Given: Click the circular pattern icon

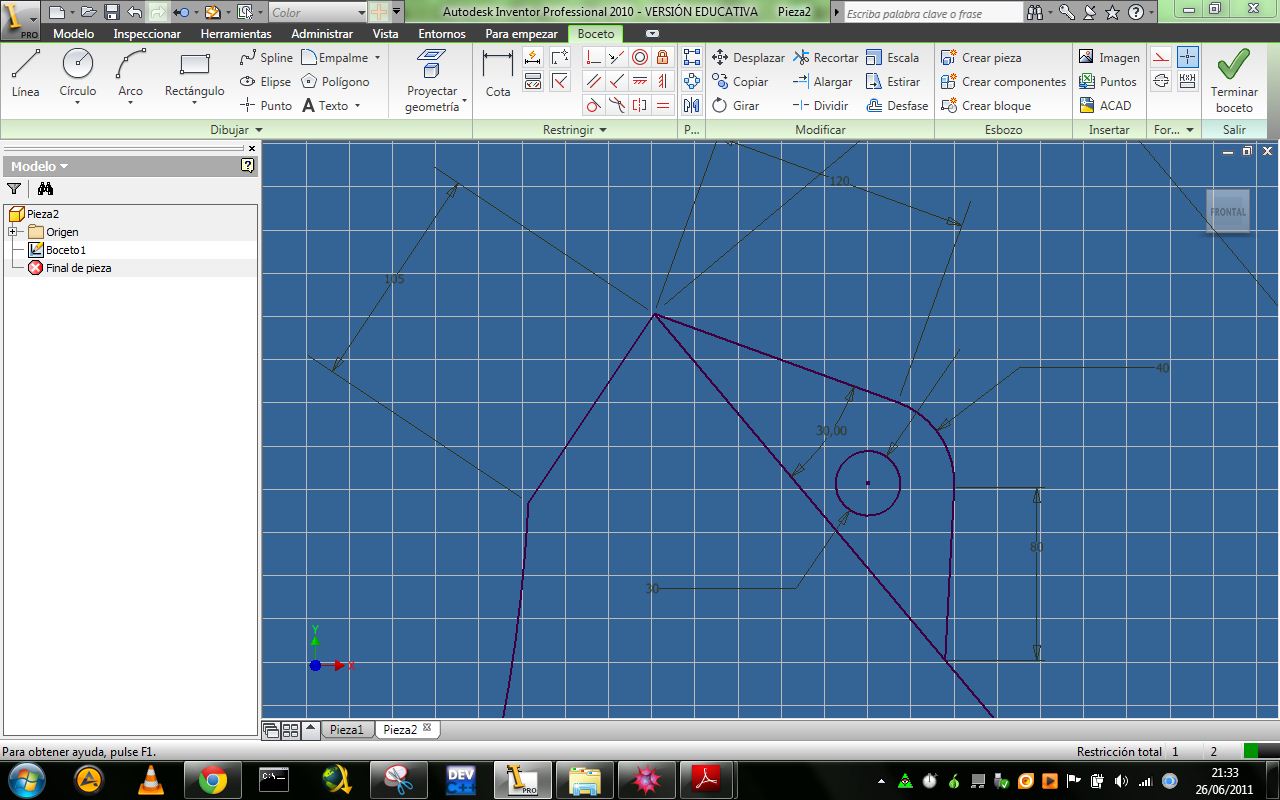Looking at the screenshot, I should pyautogui.click(x=692, y=81).
